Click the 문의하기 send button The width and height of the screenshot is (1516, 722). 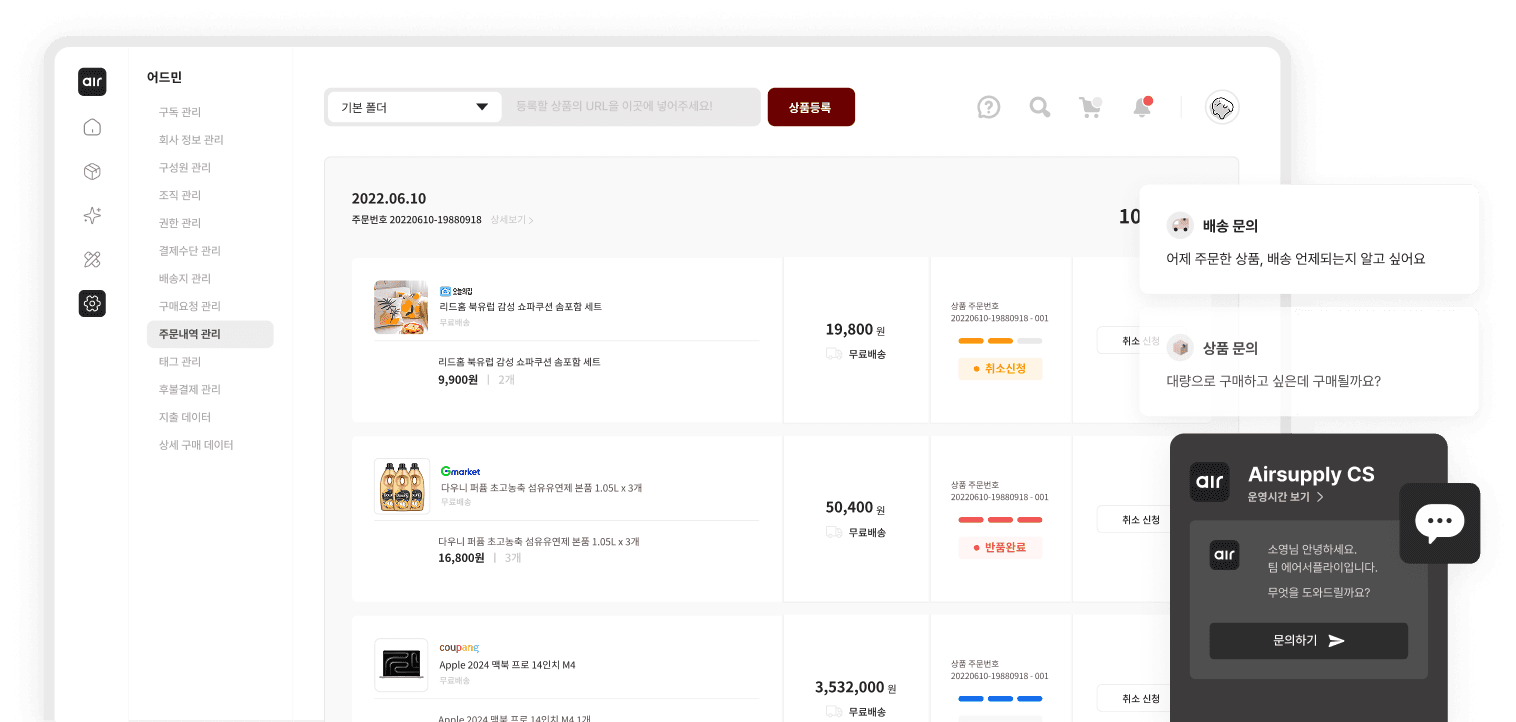(x=1309, y=641)
